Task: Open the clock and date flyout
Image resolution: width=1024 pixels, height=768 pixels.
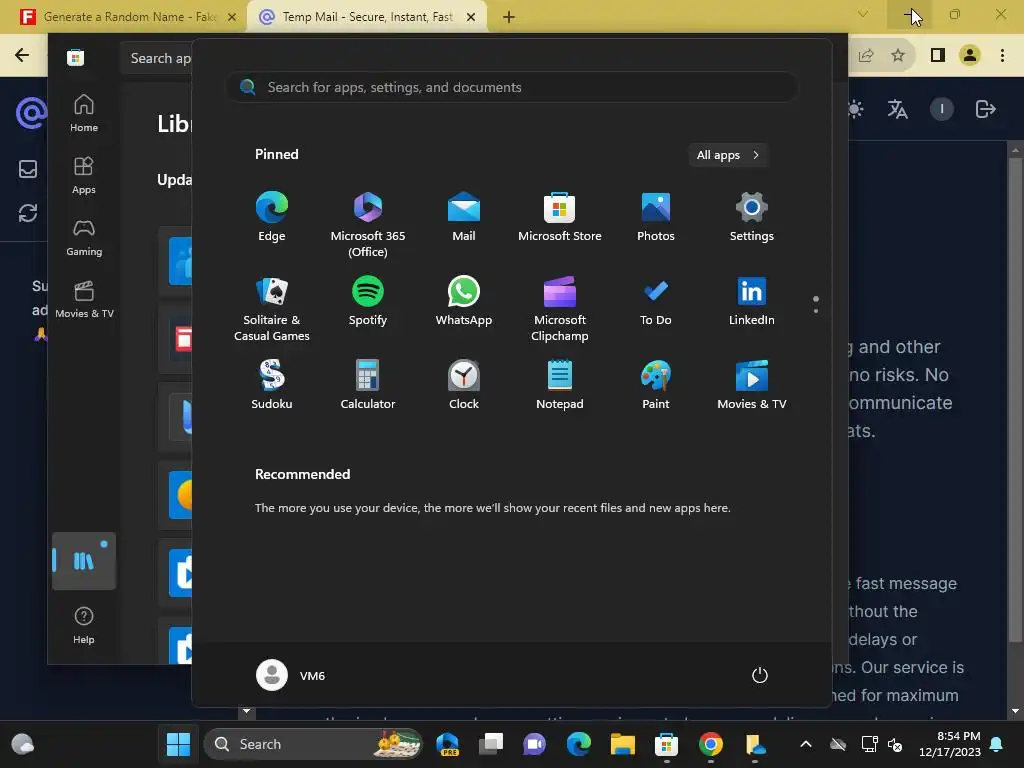Action: tap(950, 744)
